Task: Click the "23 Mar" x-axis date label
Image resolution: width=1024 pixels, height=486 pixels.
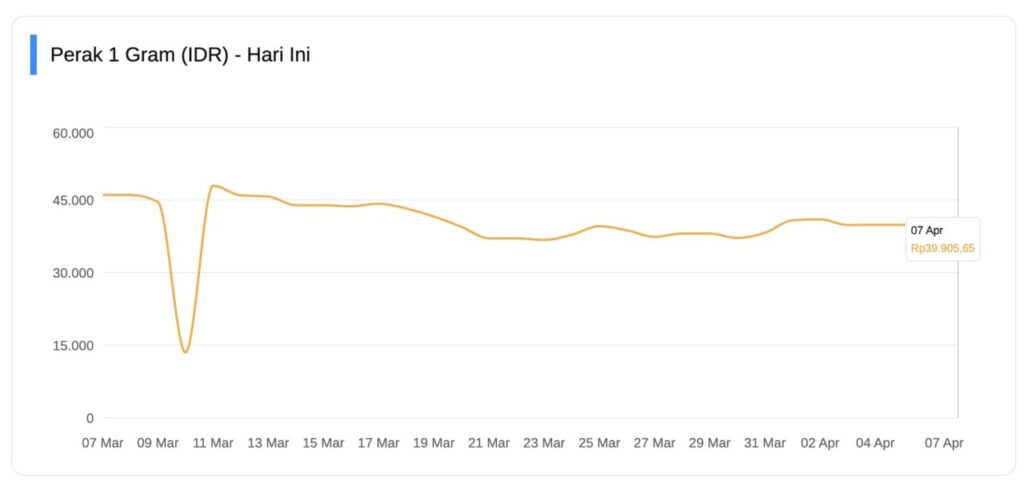Action: coord(544,442)
